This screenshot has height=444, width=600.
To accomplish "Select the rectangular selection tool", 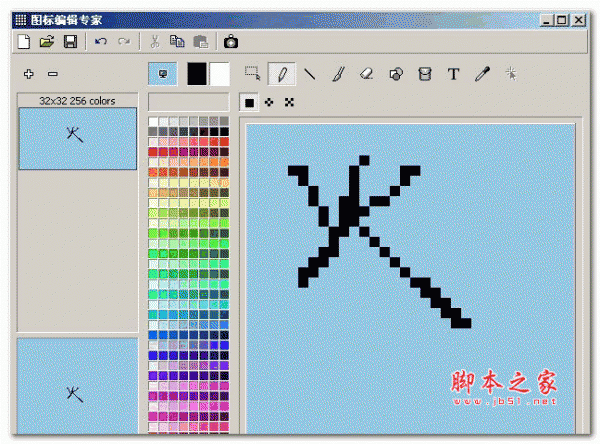I will point(253,73).
